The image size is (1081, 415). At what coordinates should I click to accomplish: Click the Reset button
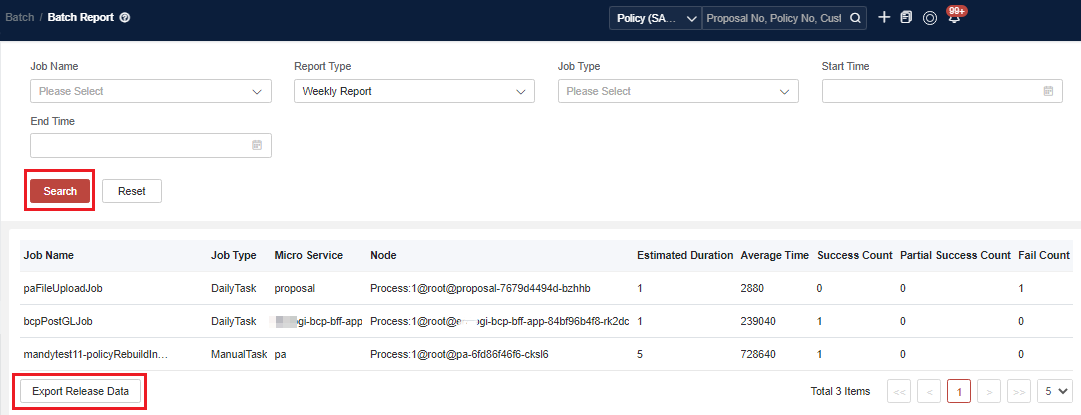click(132, 191)
